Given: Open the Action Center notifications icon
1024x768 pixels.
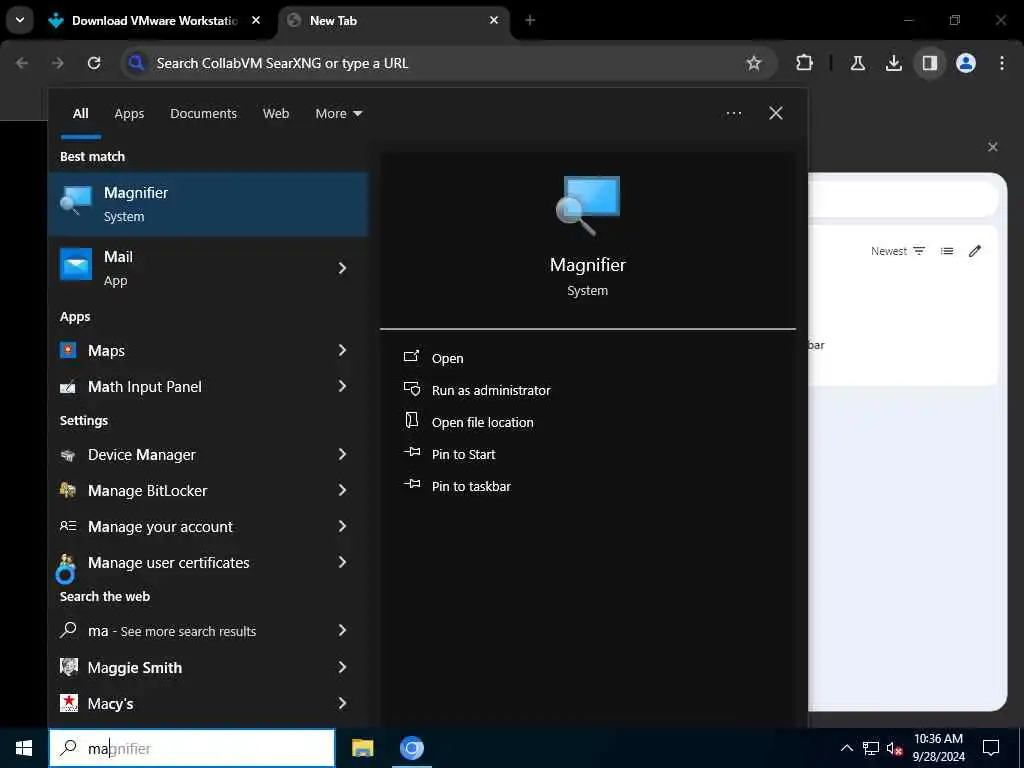Looking at the screenshot, I should [x=991, y=748].
